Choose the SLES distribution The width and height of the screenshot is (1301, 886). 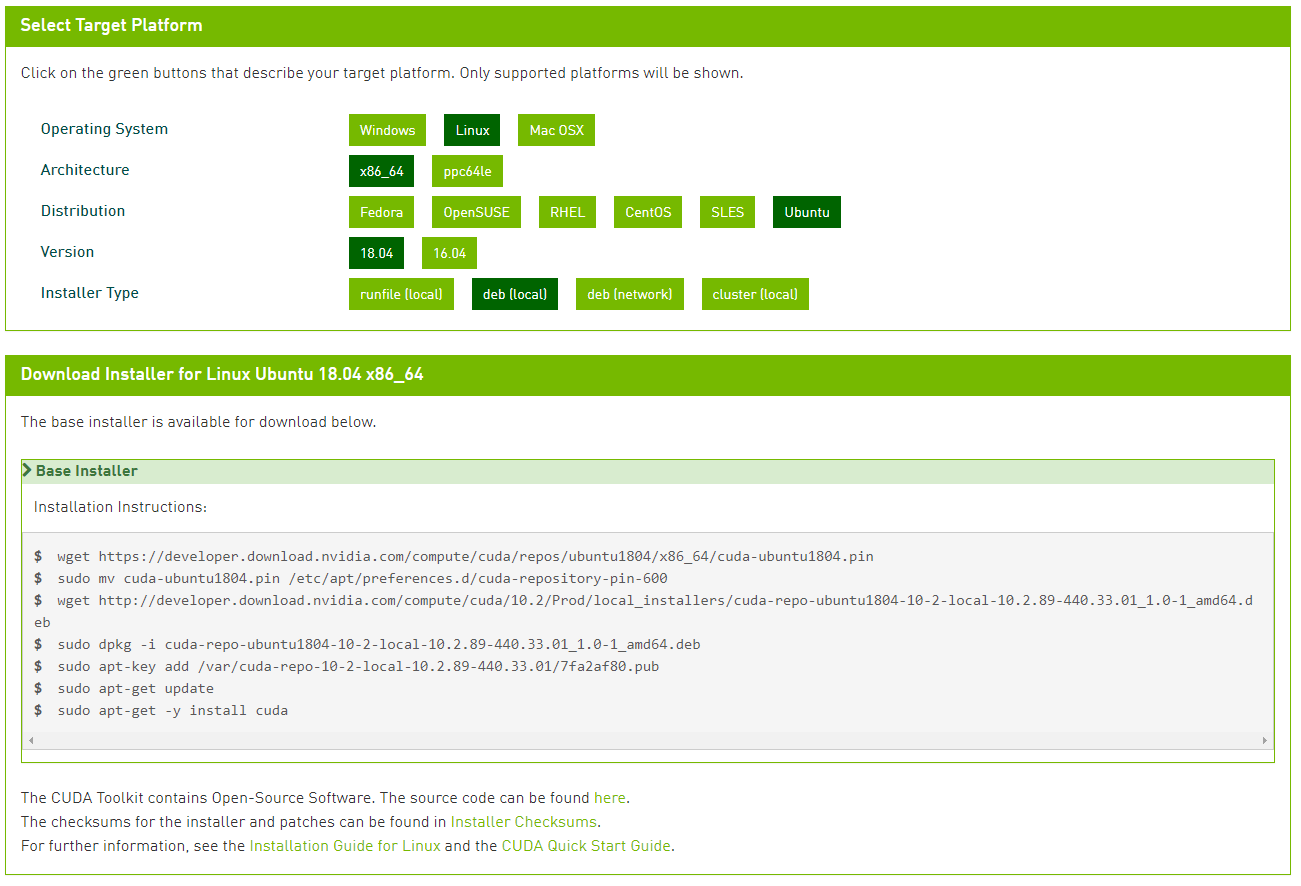727,212
